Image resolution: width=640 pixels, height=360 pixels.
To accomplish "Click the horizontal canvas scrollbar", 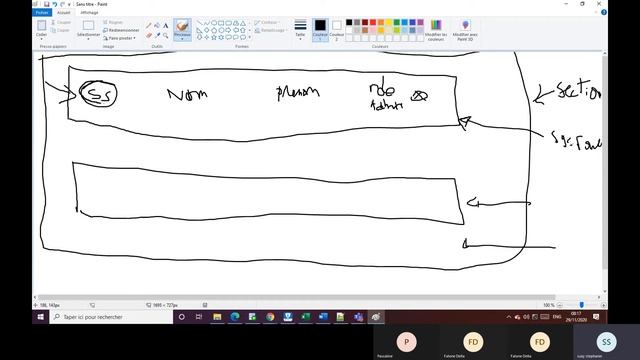I will 296,297.
